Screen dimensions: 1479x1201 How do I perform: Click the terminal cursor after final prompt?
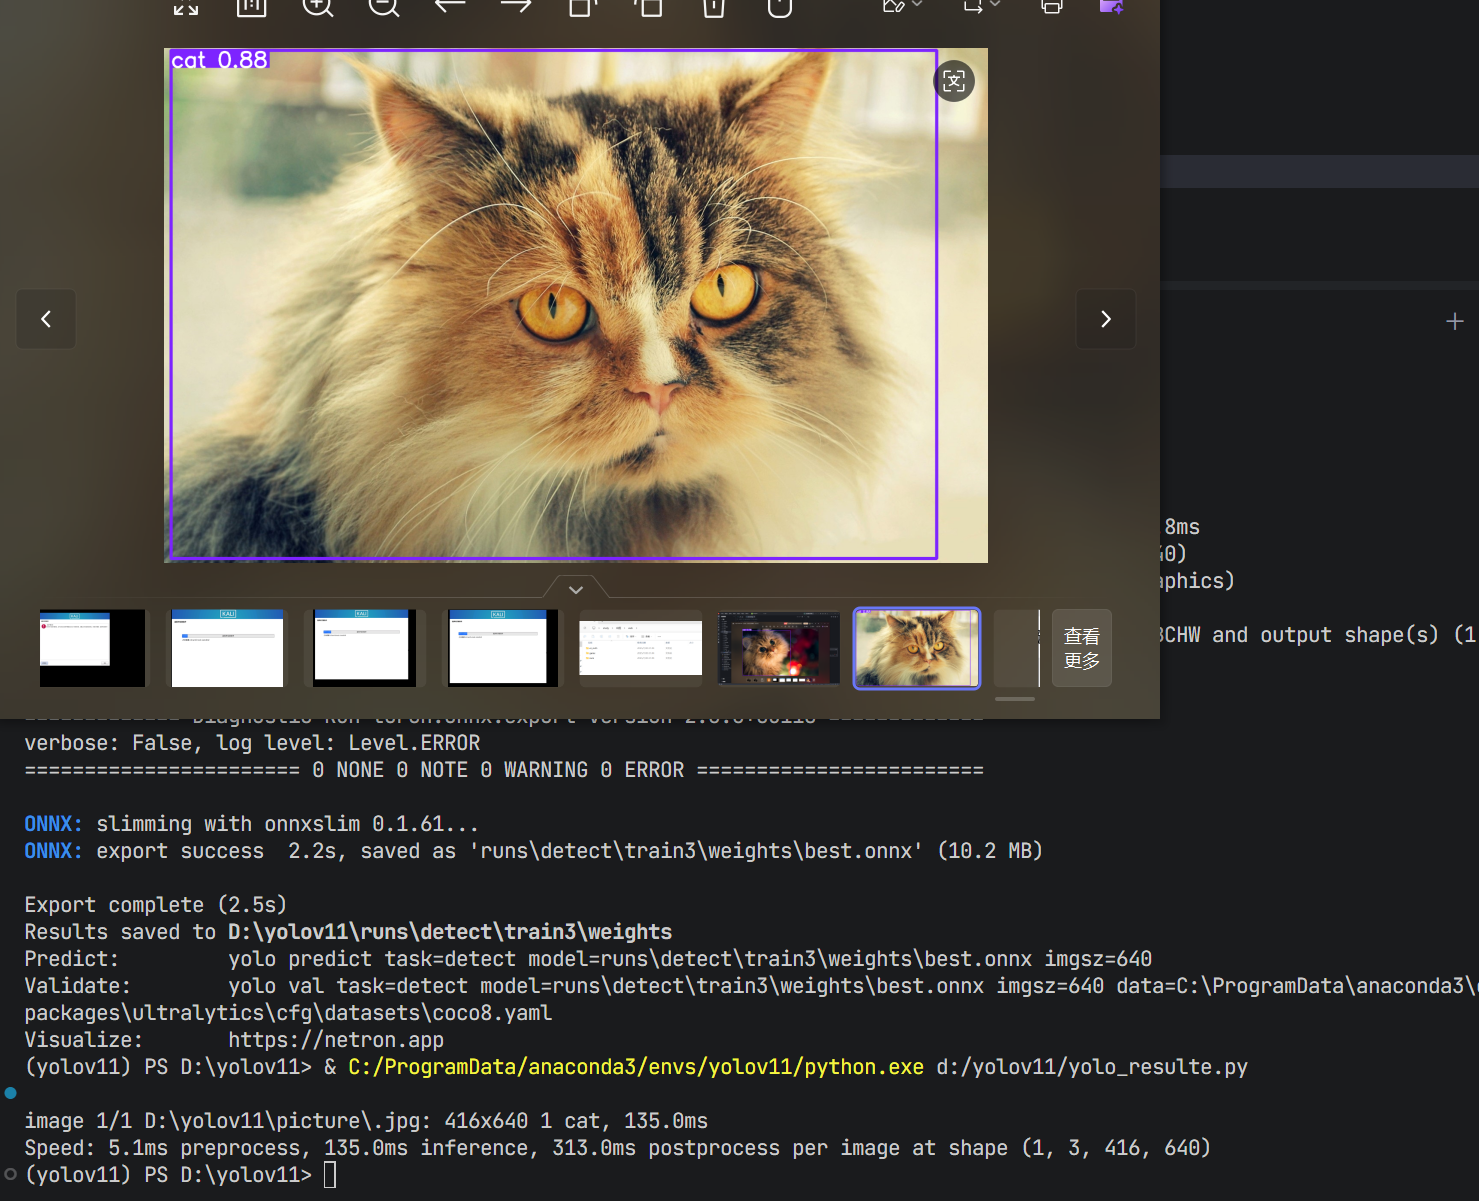tap(330, 1175)
